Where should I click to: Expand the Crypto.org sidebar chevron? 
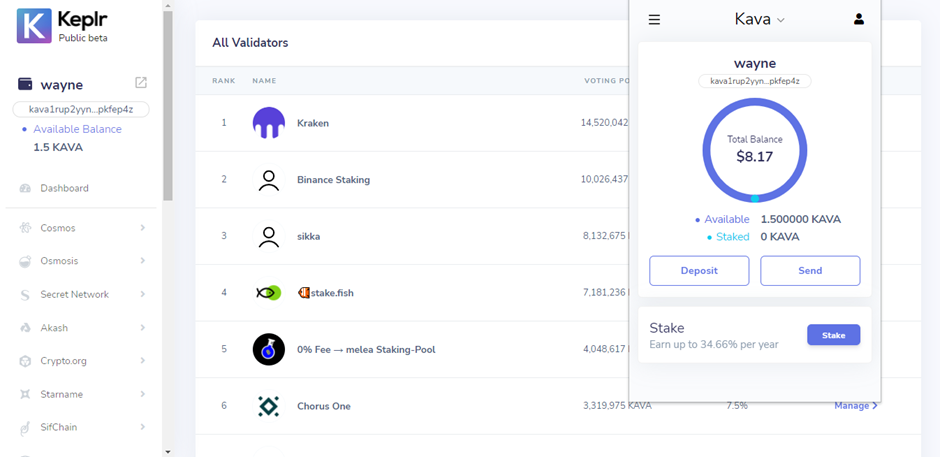coord(143,361)
